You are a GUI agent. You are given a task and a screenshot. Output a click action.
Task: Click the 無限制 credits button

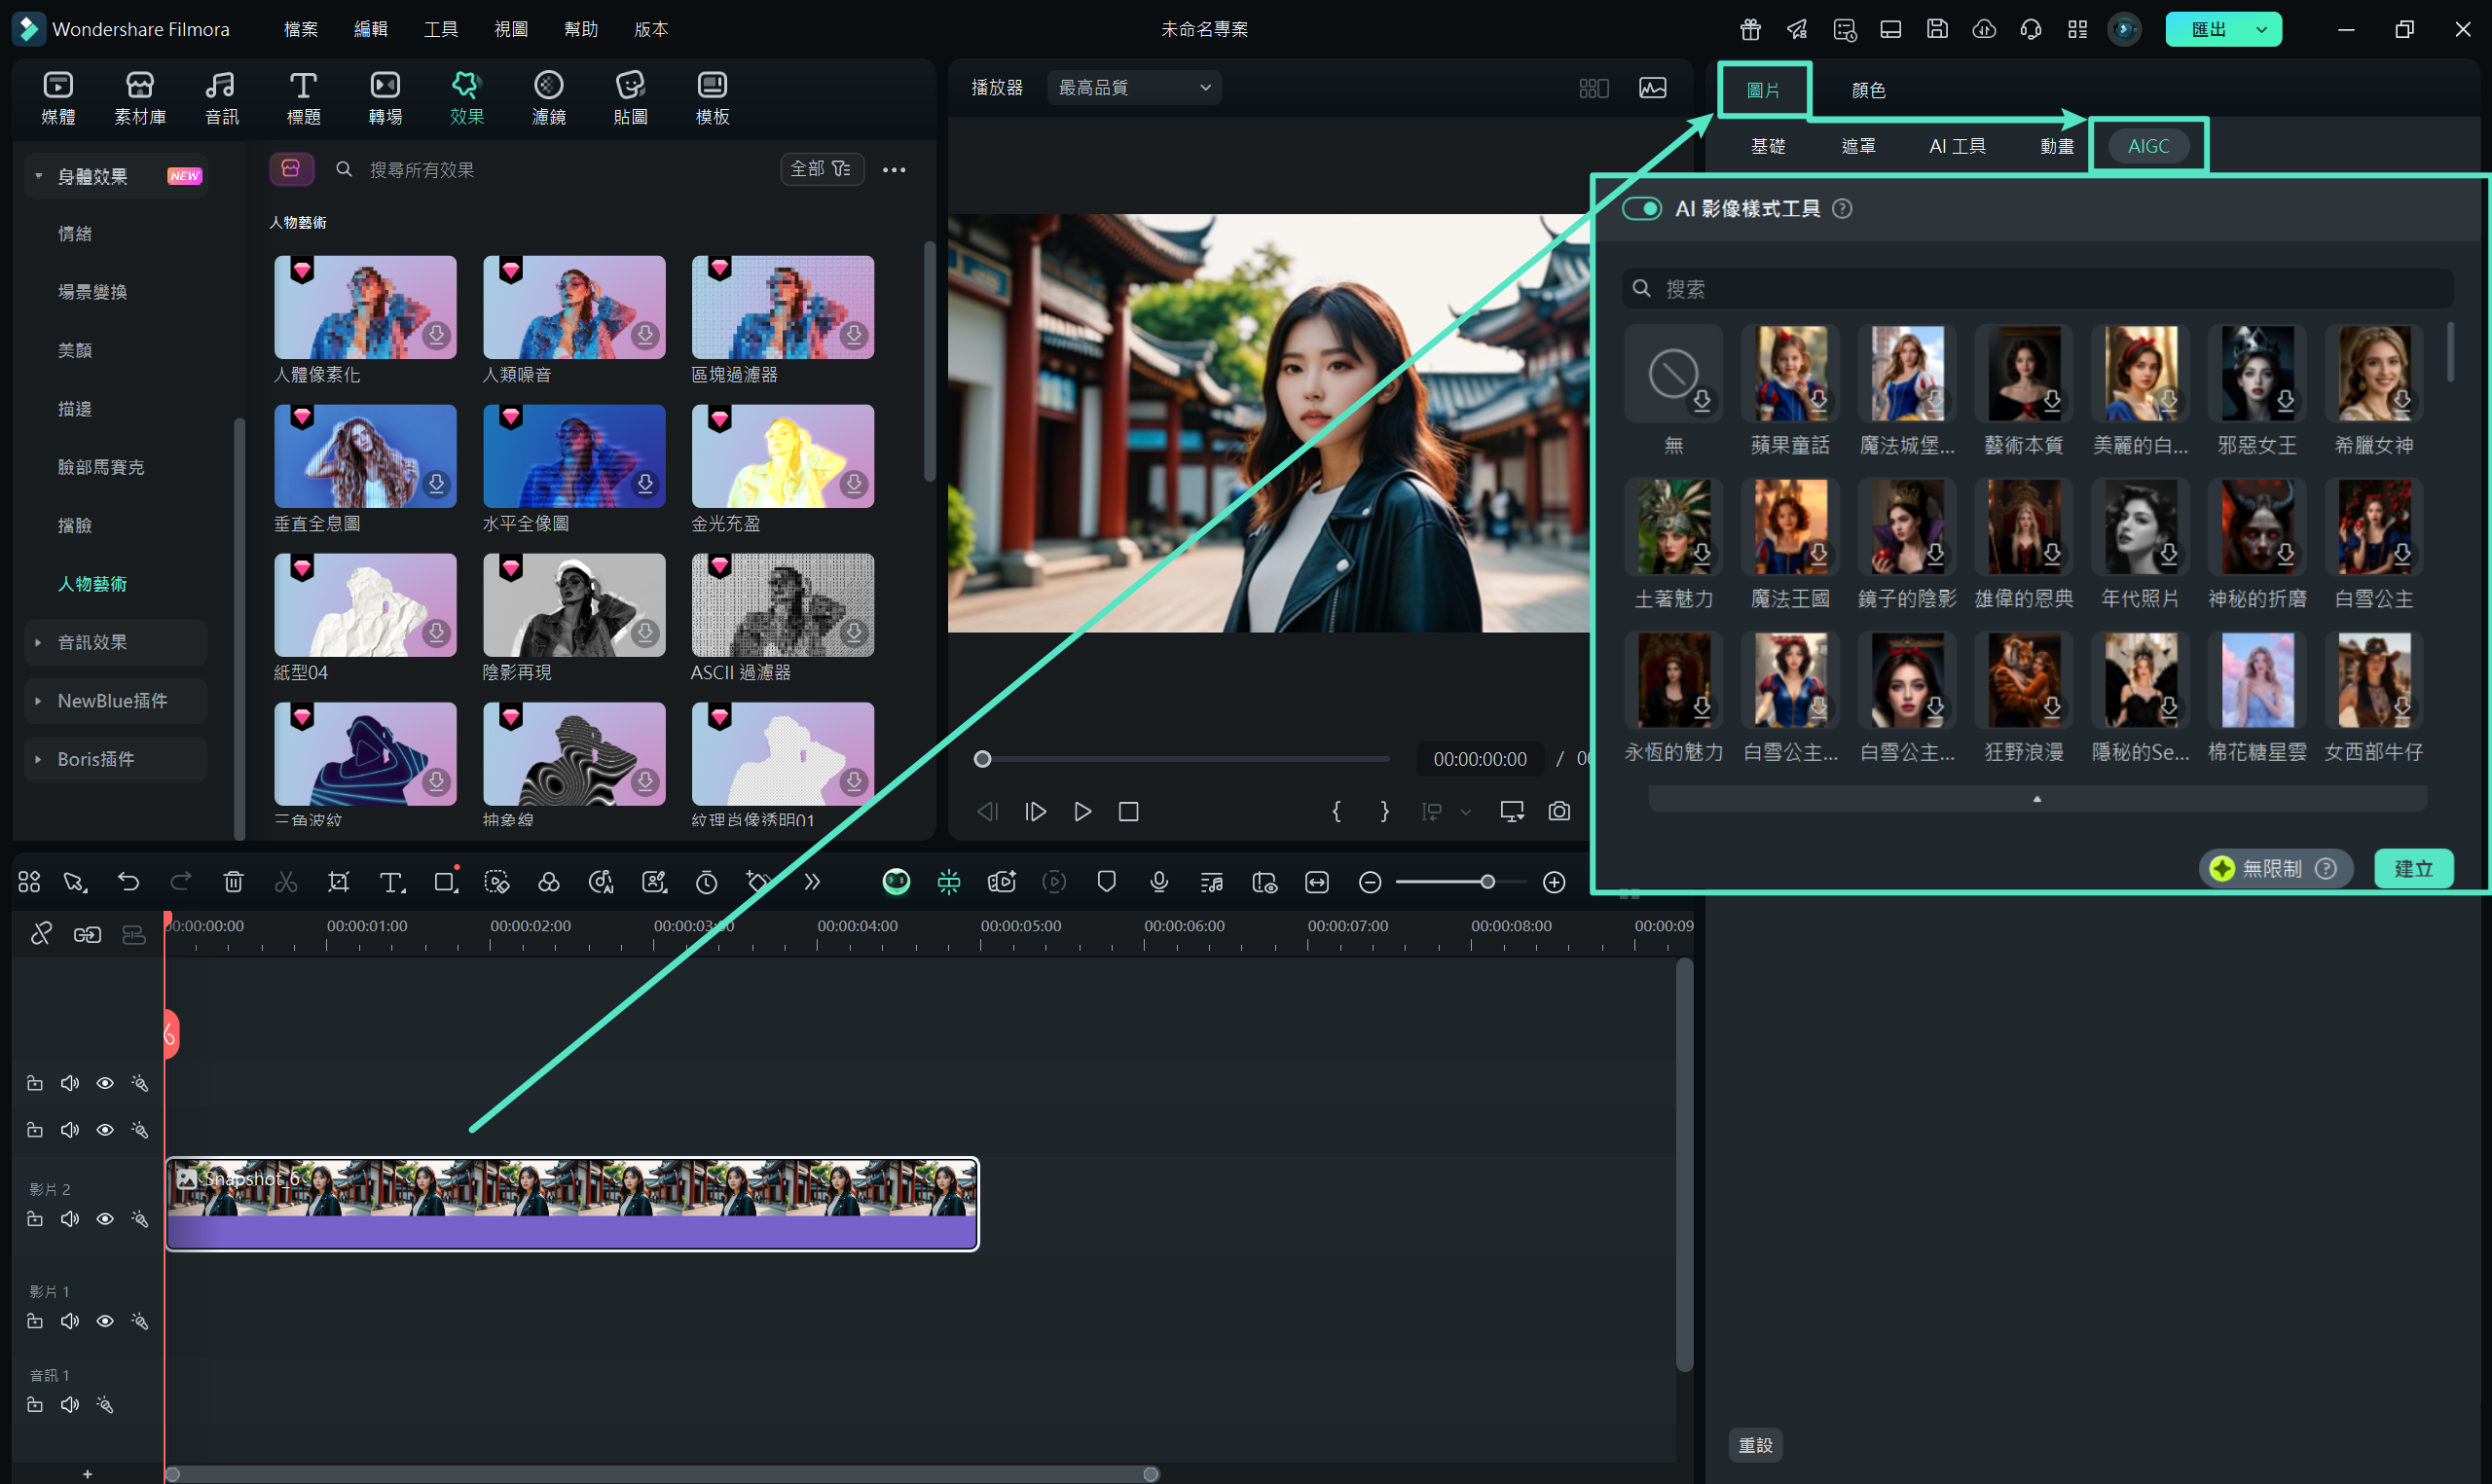pyautogui.click(x=2274, y=868)
